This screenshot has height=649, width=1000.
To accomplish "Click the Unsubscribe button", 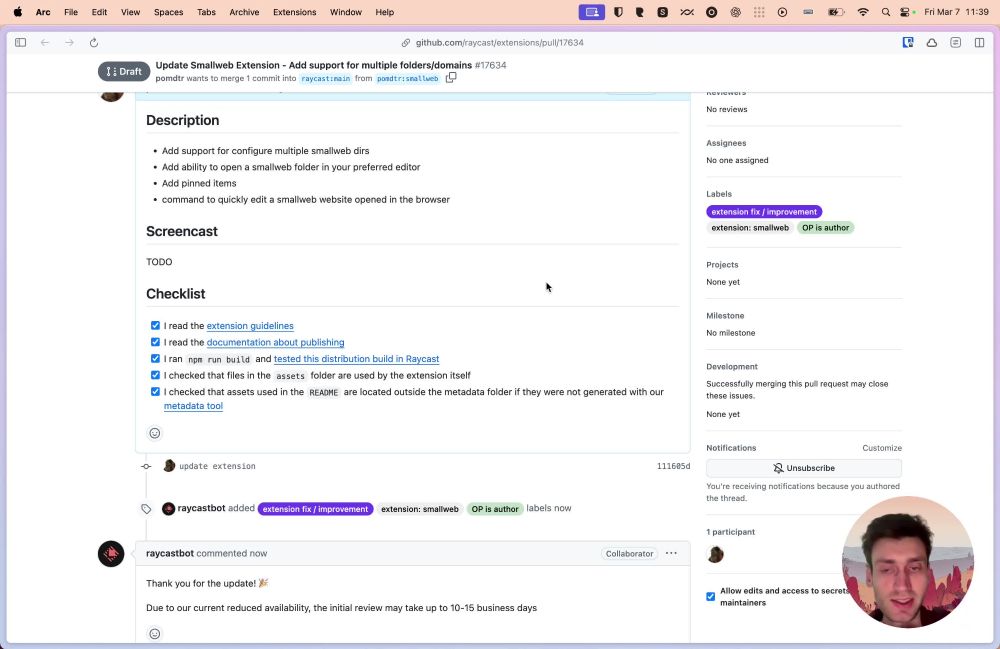I will coord(804,468).
